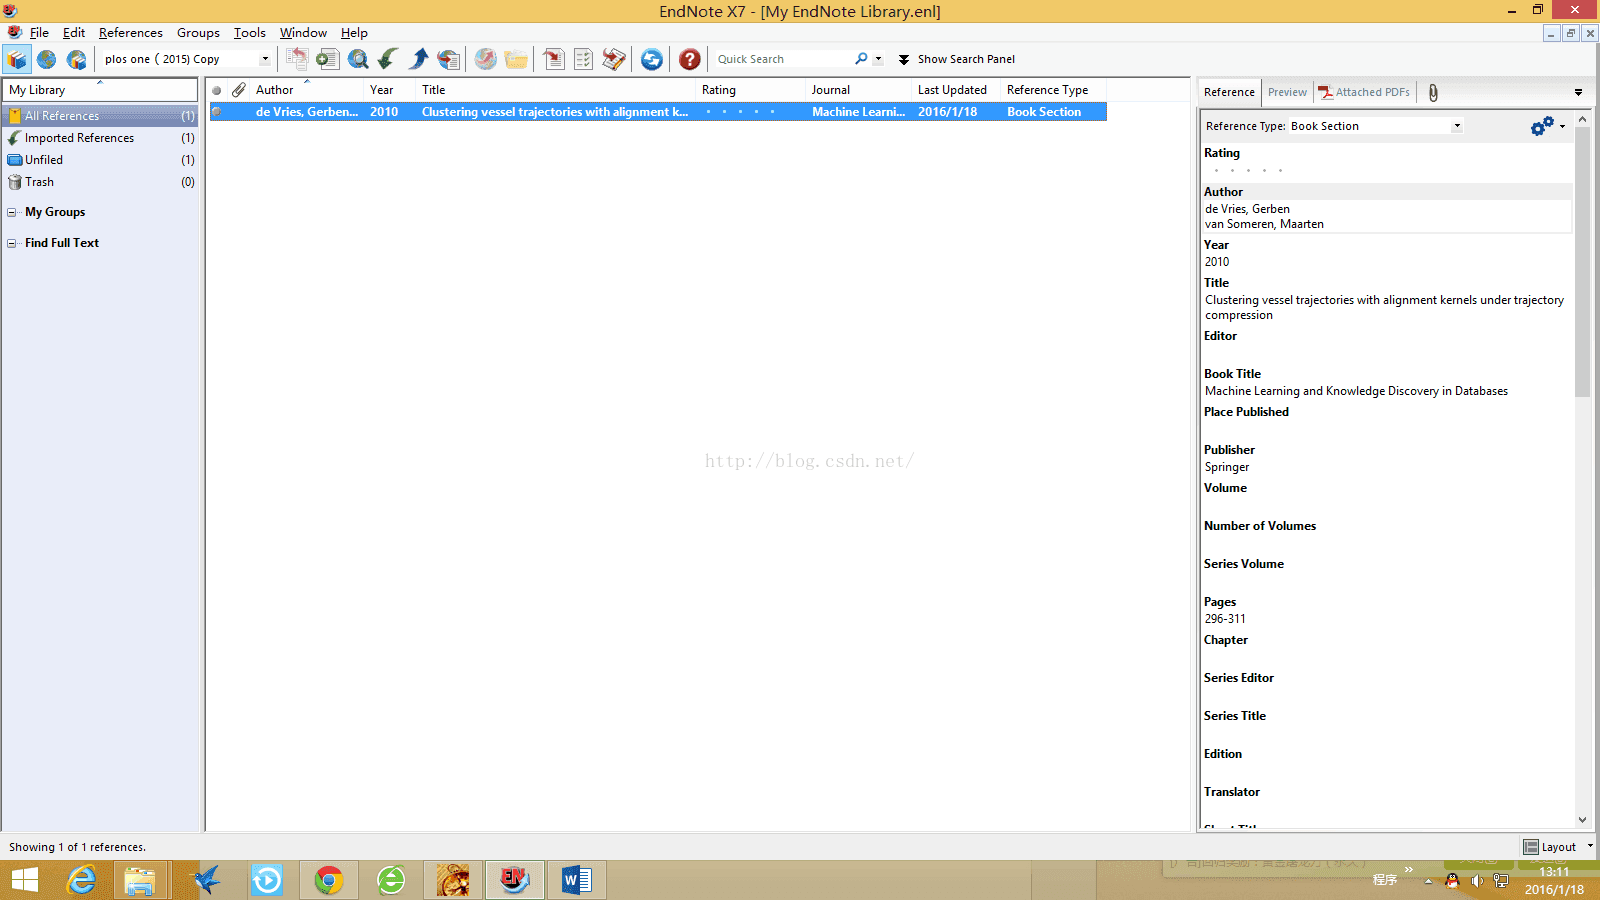This screenshot has height=900, width=1600.
Task: Click the gear options icon in Reference panel
Action: point(1542,126)
